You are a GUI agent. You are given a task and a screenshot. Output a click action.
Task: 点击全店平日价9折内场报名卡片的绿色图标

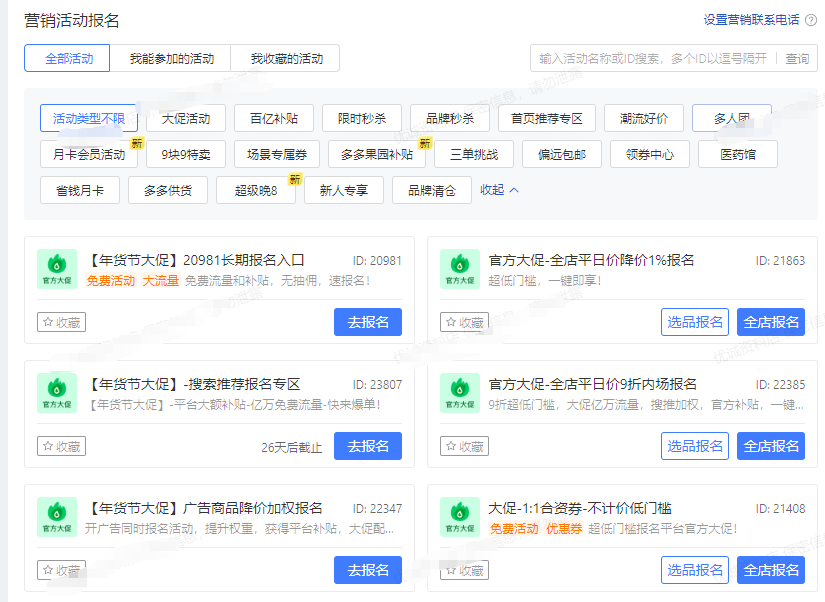point(460,394)
